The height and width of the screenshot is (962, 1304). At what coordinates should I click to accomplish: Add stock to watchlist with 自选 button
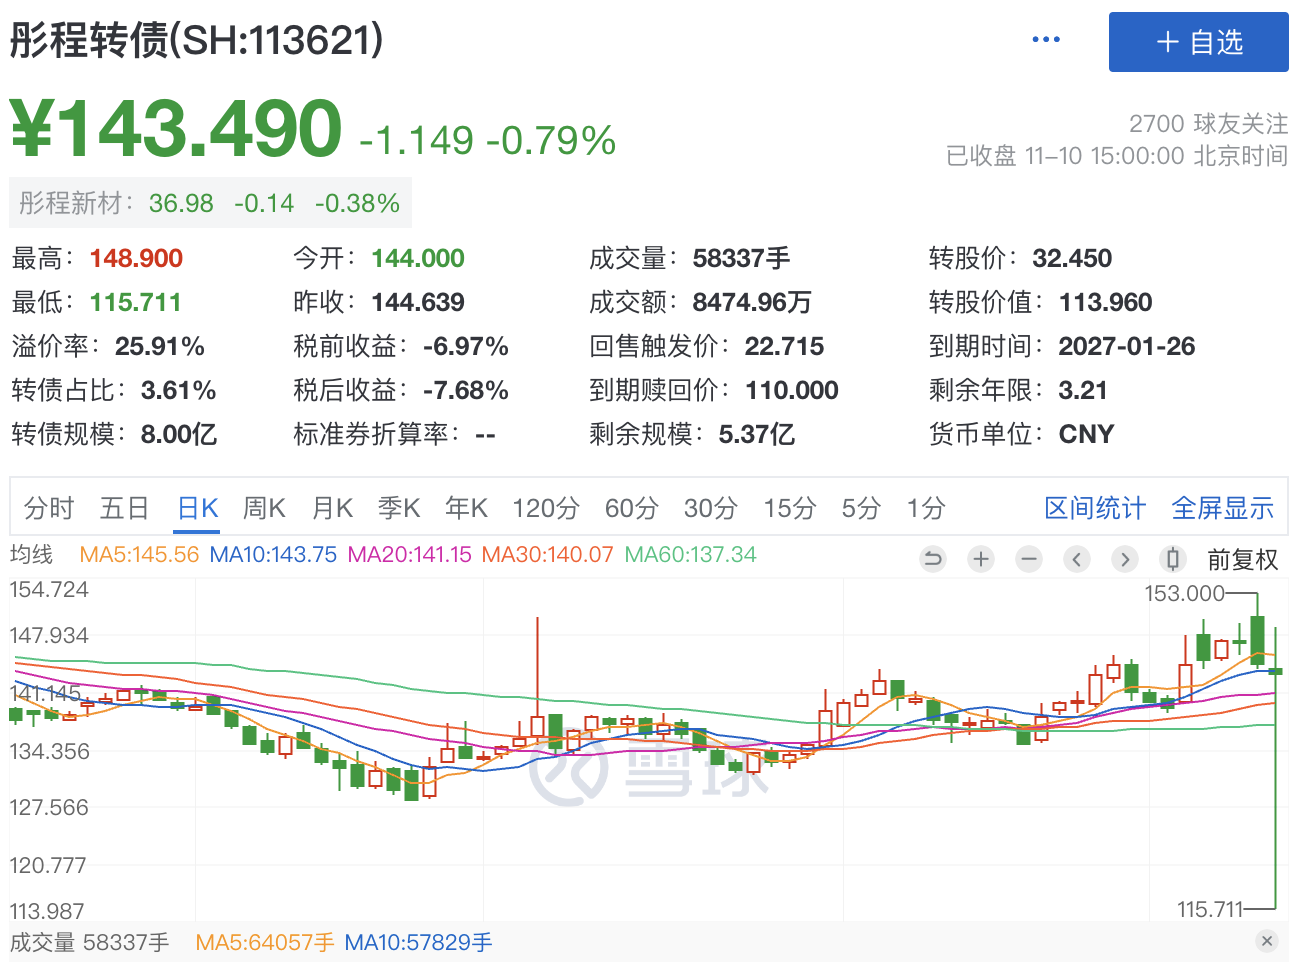(x=1198, y=42)
